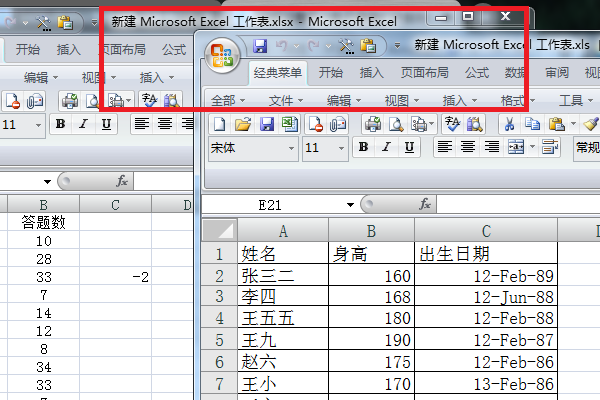Run spelling check in front window
The image size is (600, 400).
click(x=452, y=123)
